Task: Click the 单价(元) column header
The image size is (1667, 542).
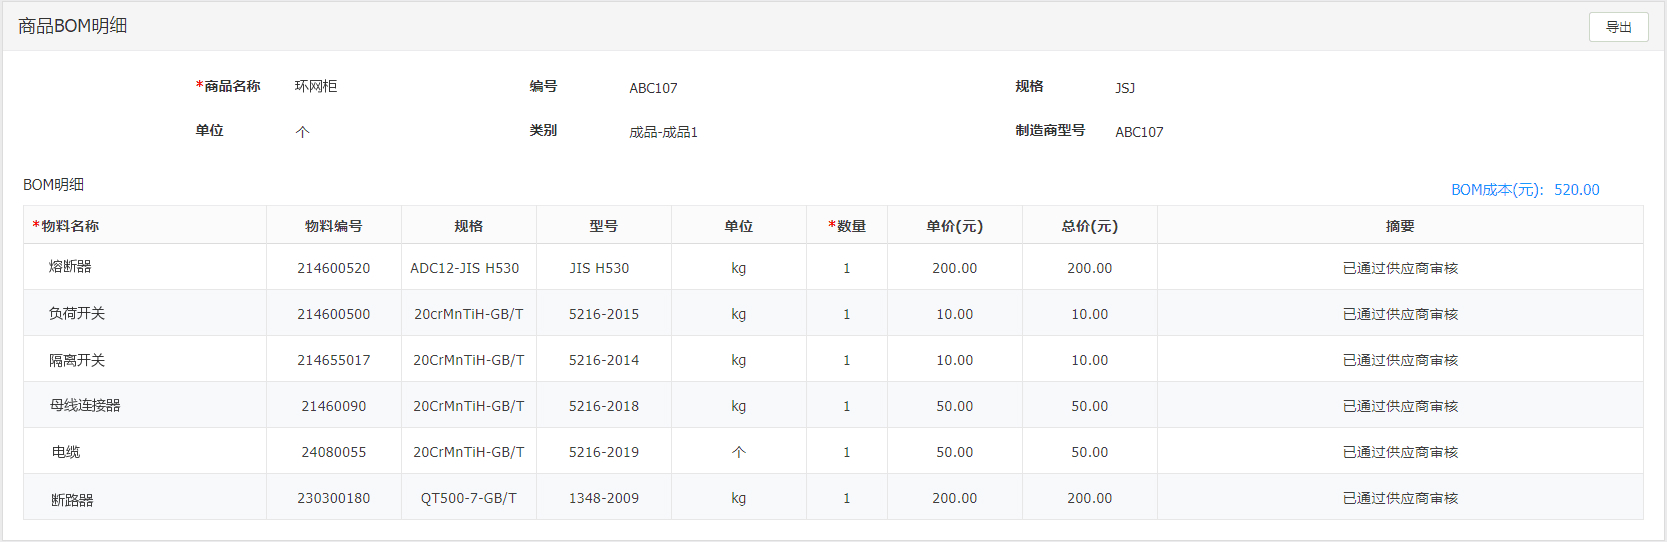Action: tap(955, 226)
